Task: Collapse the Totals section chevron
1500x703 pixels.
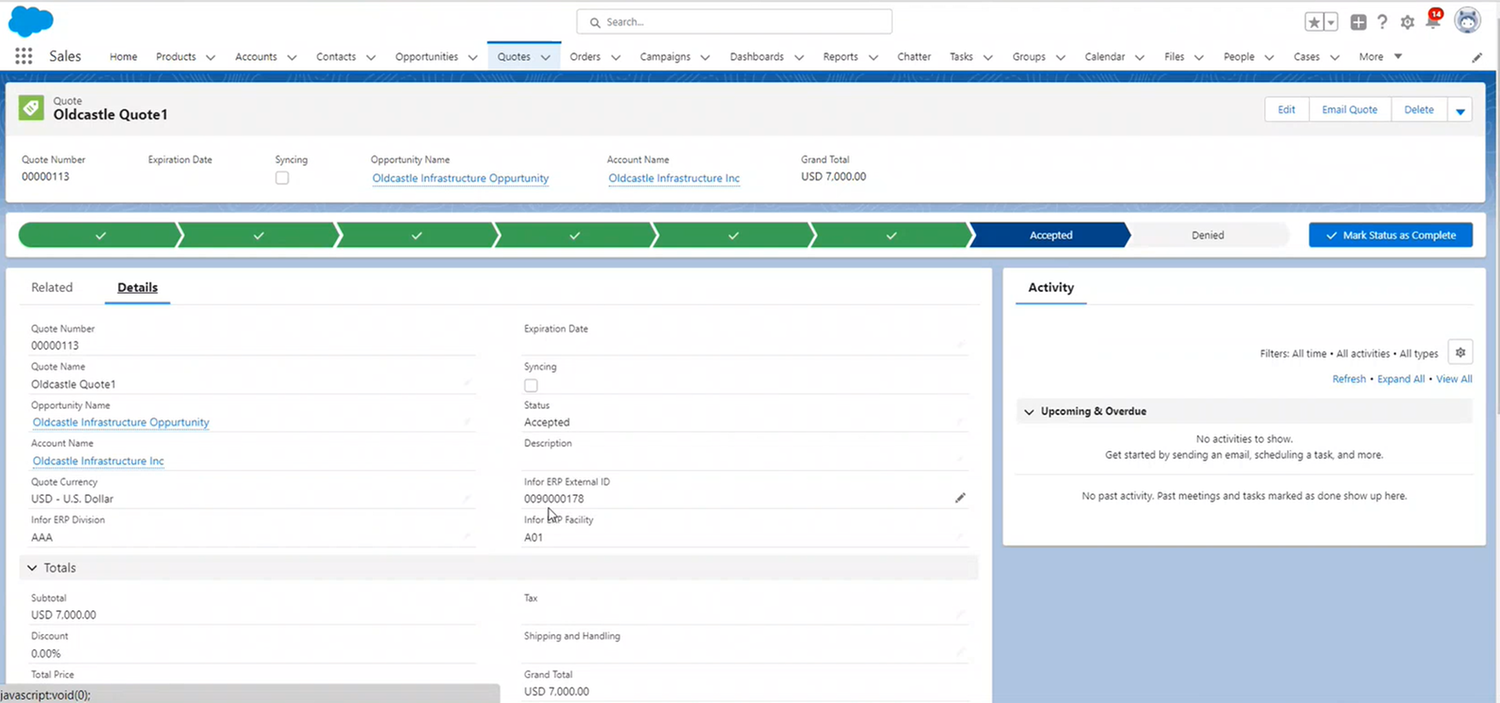Action: click(x=32, y=567)
